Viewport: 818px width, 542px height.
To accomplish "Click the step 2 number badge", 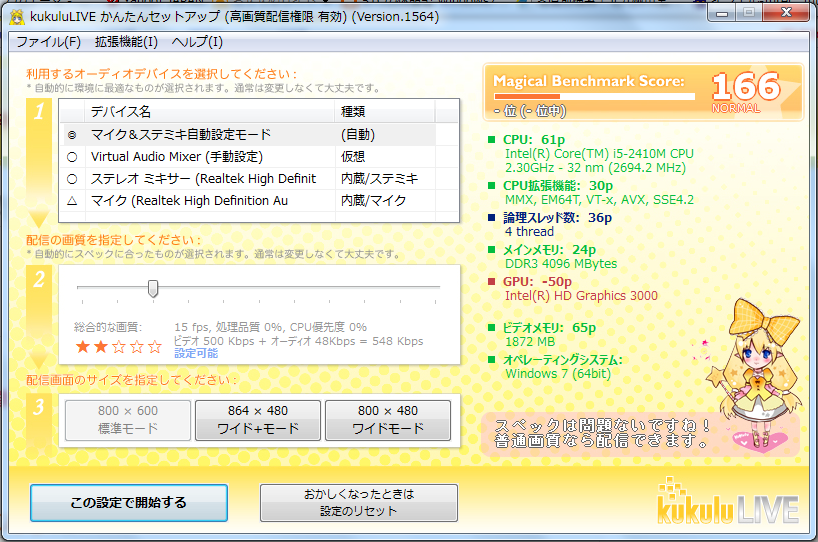I will (39, 279).
